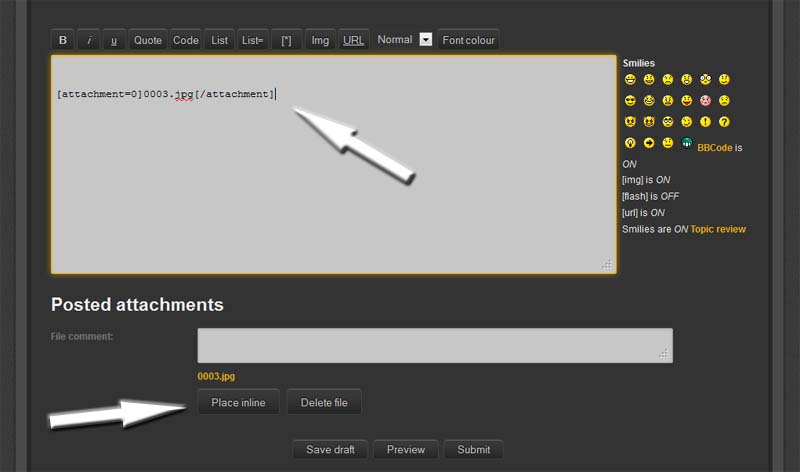Click the Place inline button

point(238,402)
